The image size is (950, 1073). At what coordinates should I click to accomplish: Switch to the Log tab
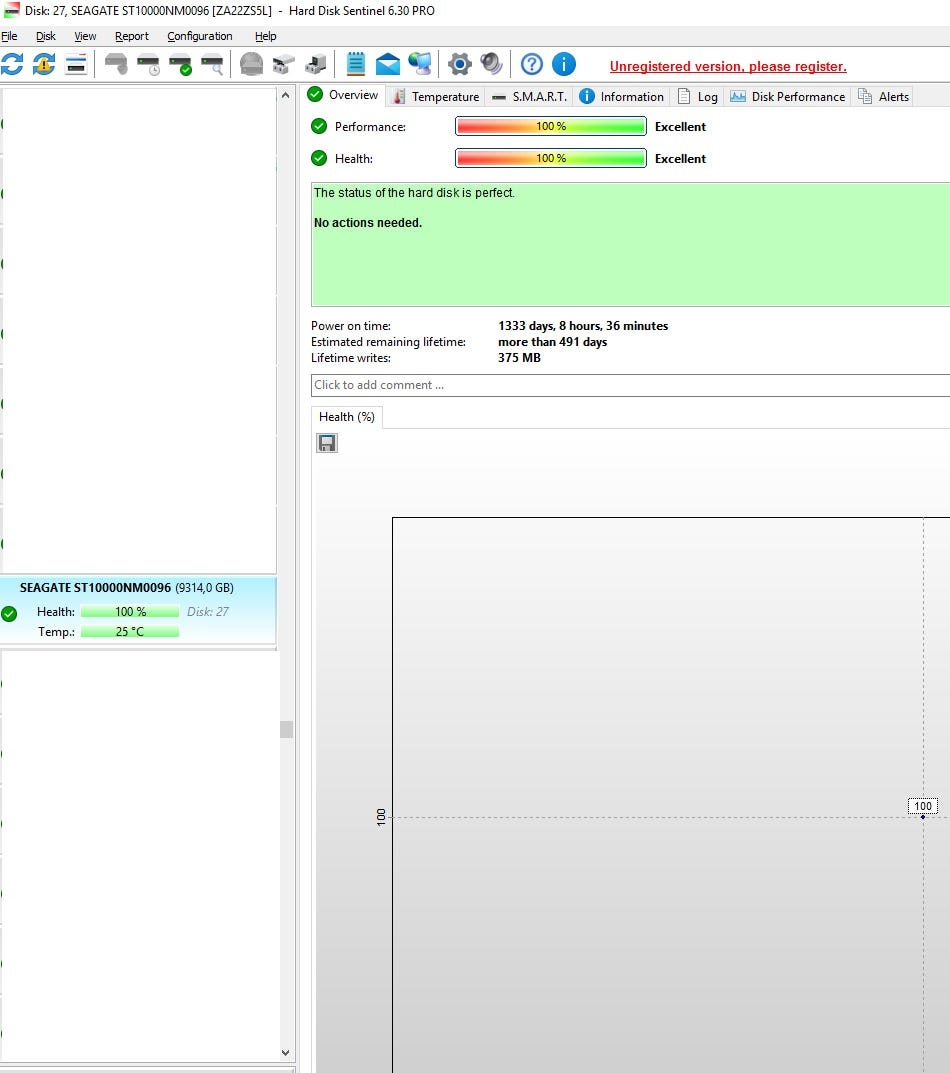click(697, 96)
